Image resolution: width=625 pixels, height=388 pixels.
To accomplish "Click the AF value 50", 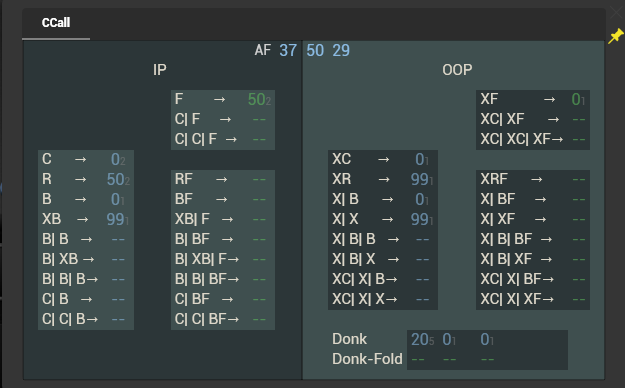I will pyautogui.click(x=315, y=51).
